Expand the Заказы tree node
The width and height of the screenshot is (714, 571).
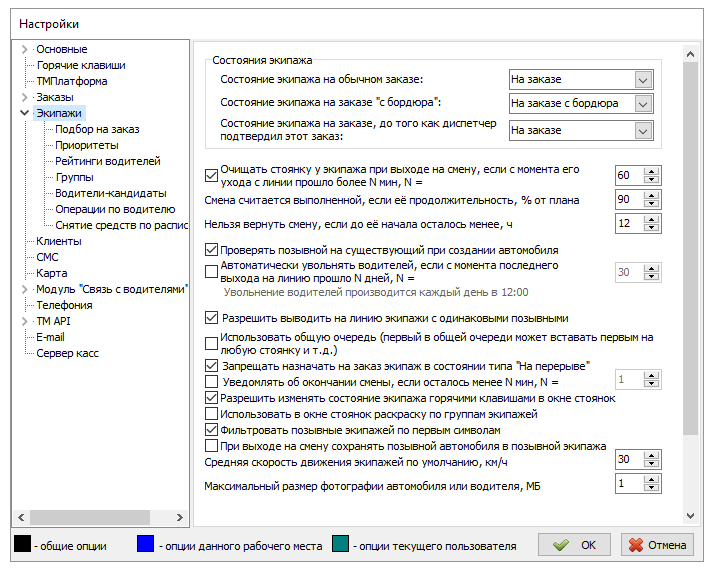24,97
